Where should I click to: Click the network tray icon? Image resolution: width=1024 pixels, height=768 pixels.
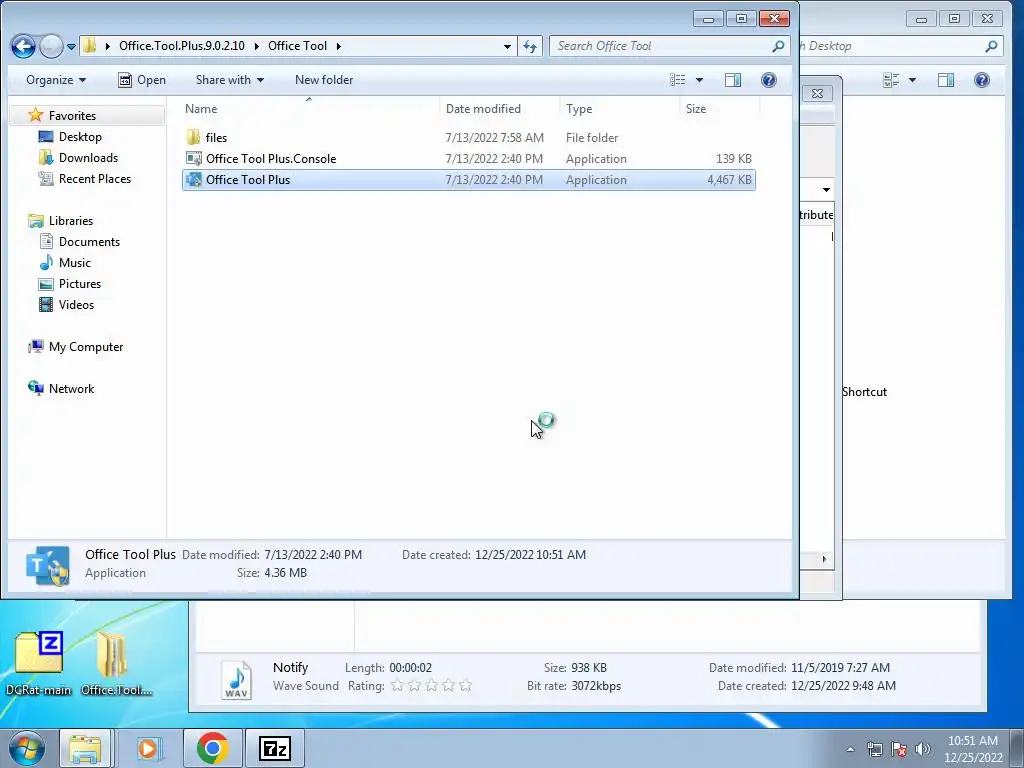pos(874,749)
